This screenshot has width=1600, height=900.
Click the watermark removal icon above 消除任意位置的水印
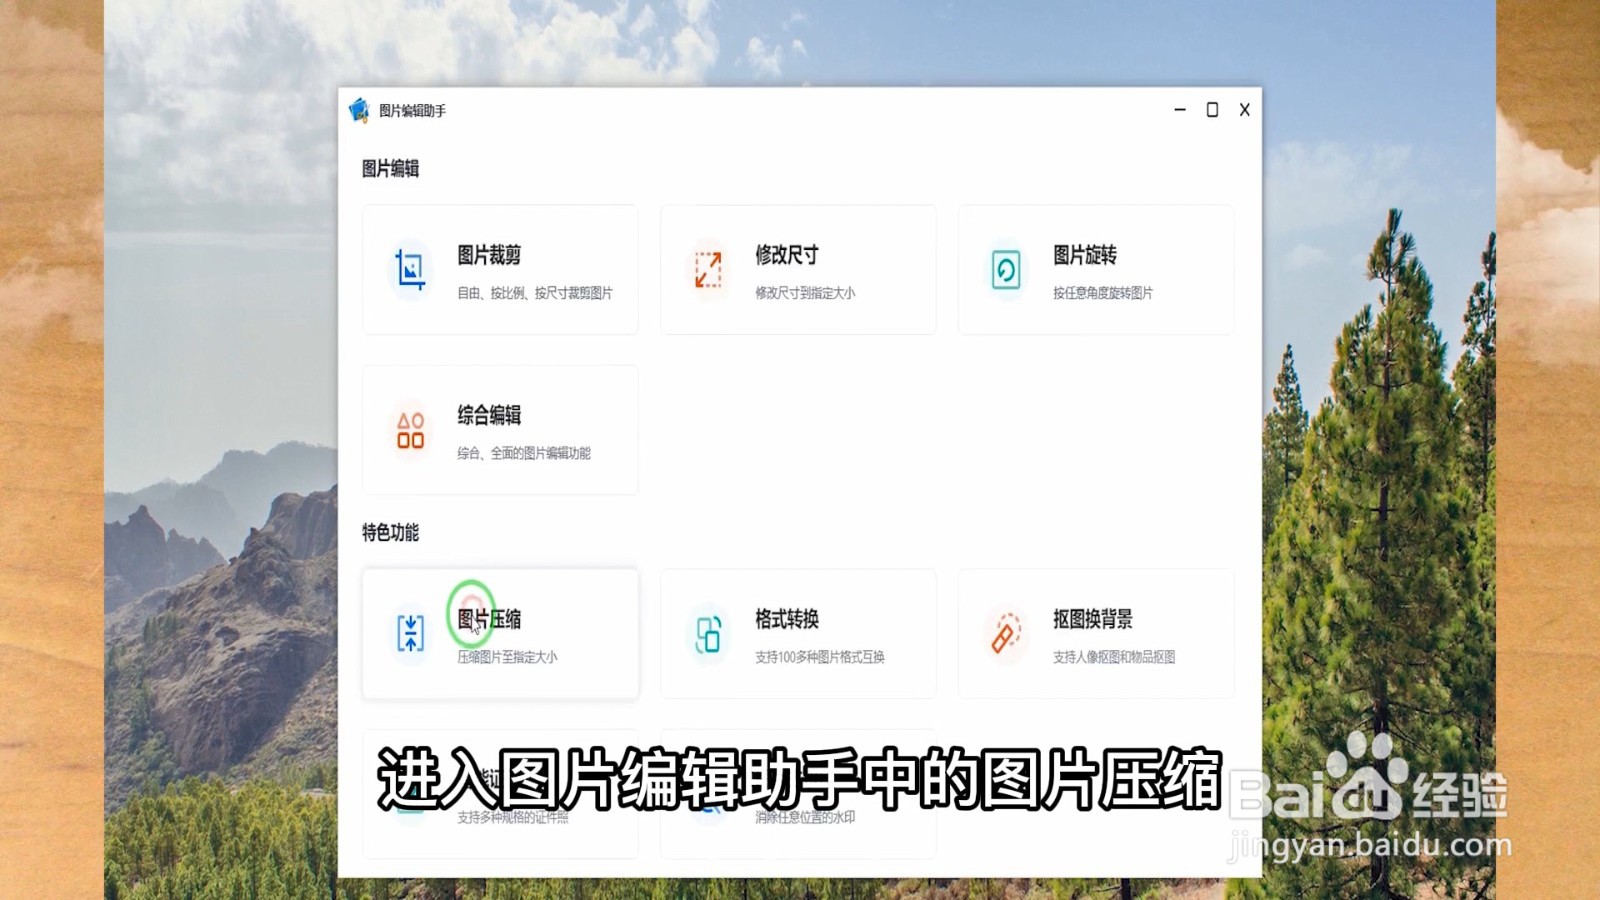[707, 795]
